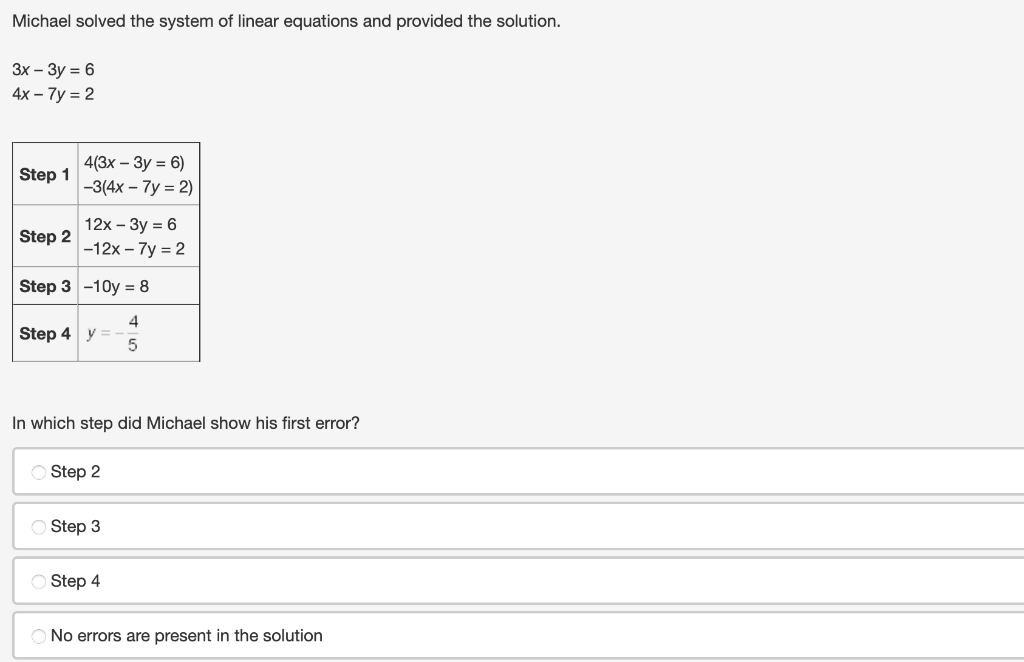Click the –3(4x – 7y = 2) table line
This screenshot has height=662, width=1024.
[138, 187]
